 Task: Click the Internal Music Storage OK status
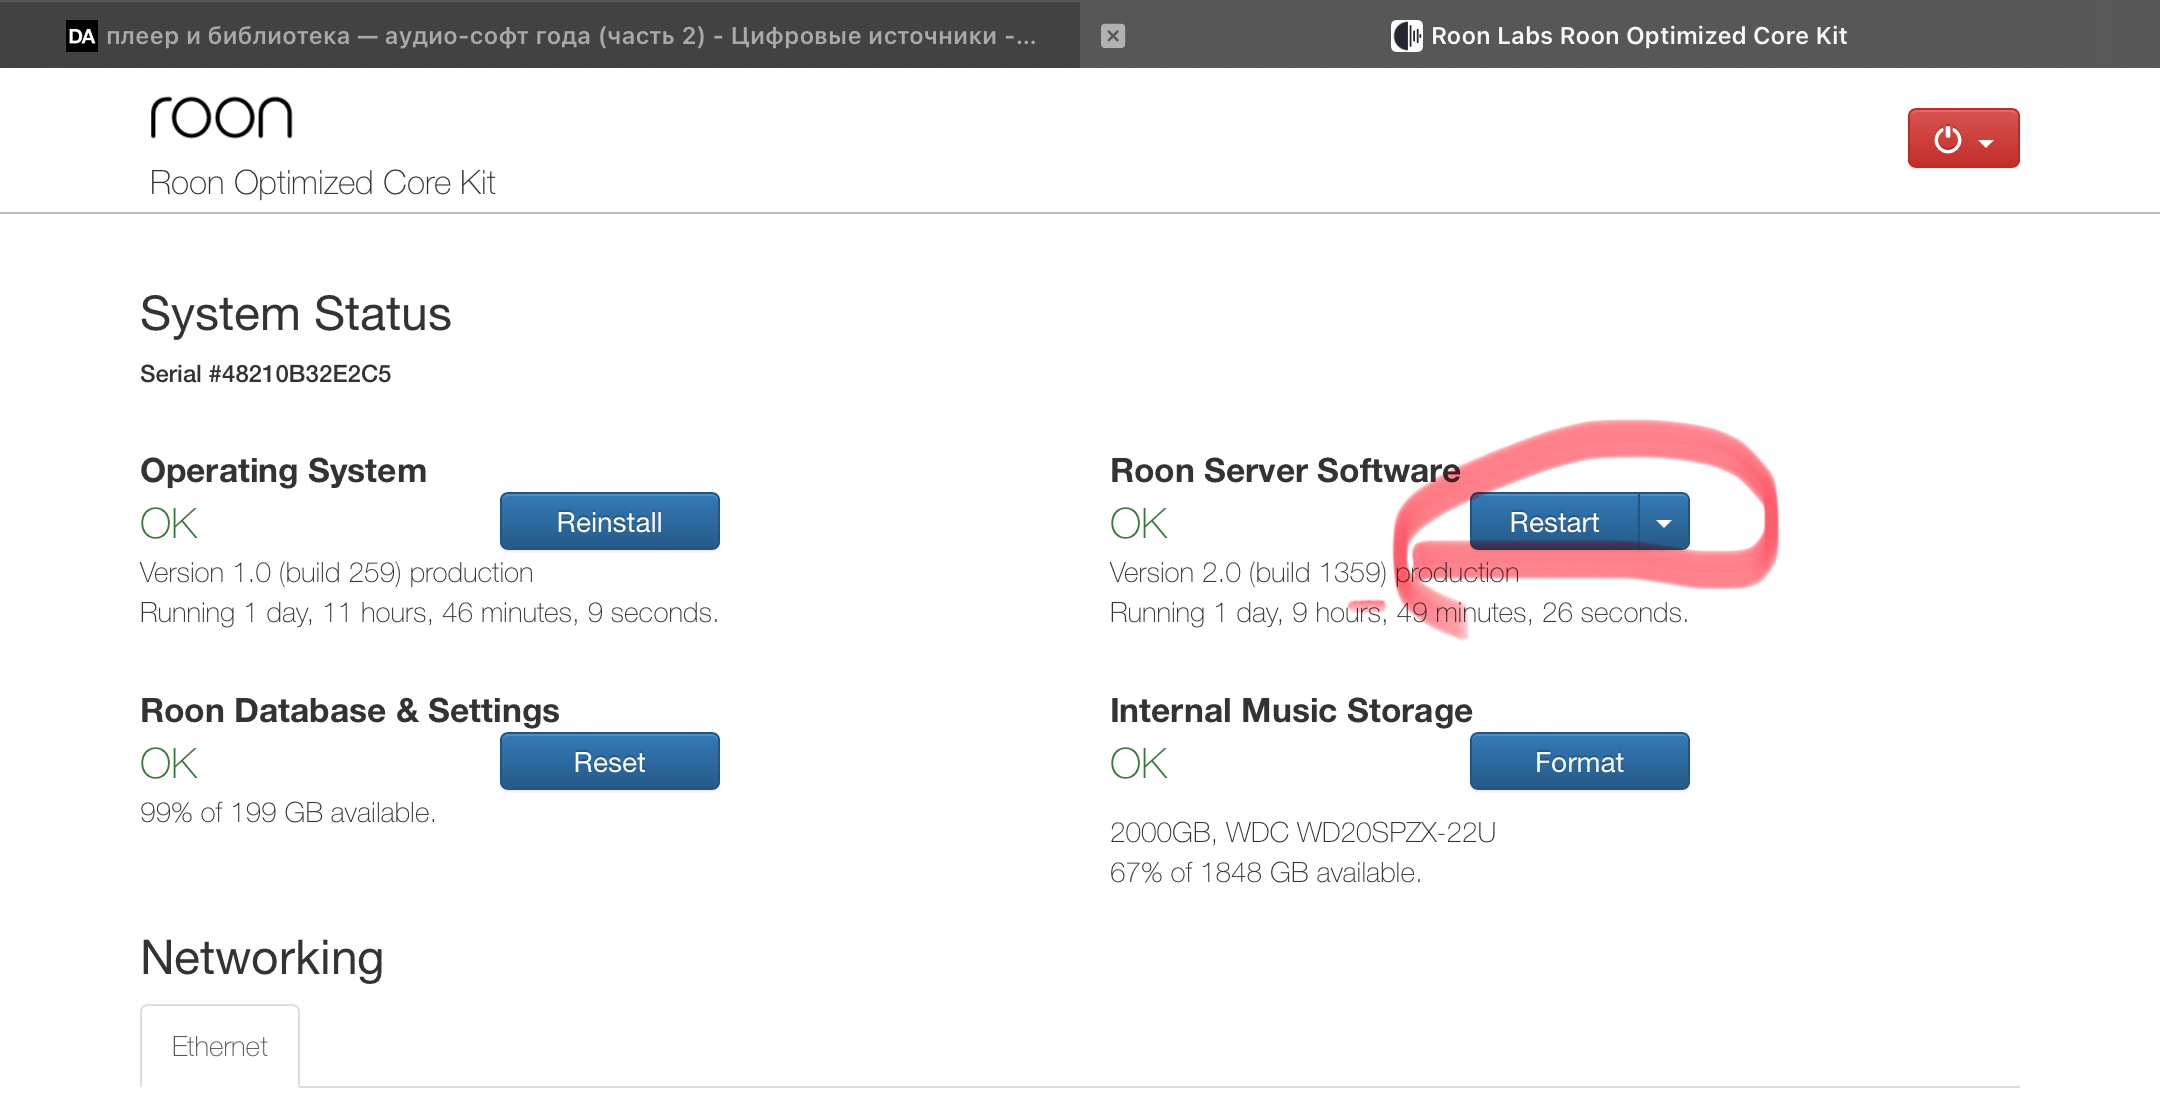point(1139,763)
